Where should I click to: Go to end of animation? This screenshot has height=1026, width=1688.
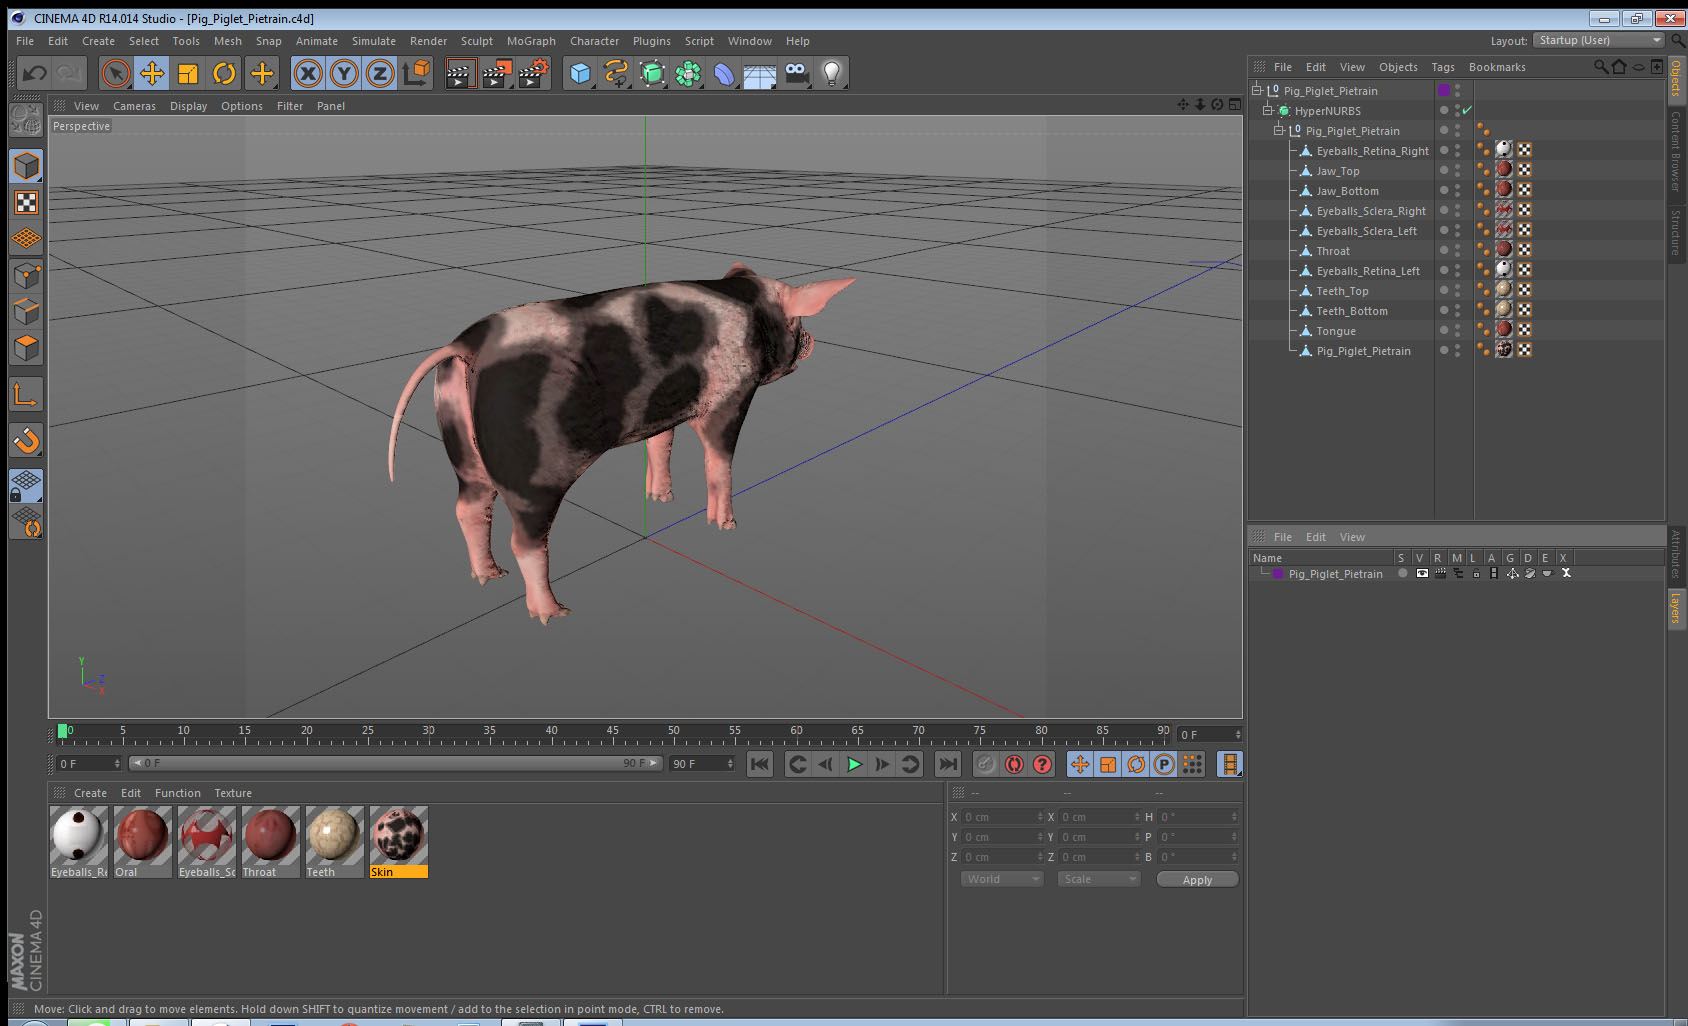click(947, 764)
